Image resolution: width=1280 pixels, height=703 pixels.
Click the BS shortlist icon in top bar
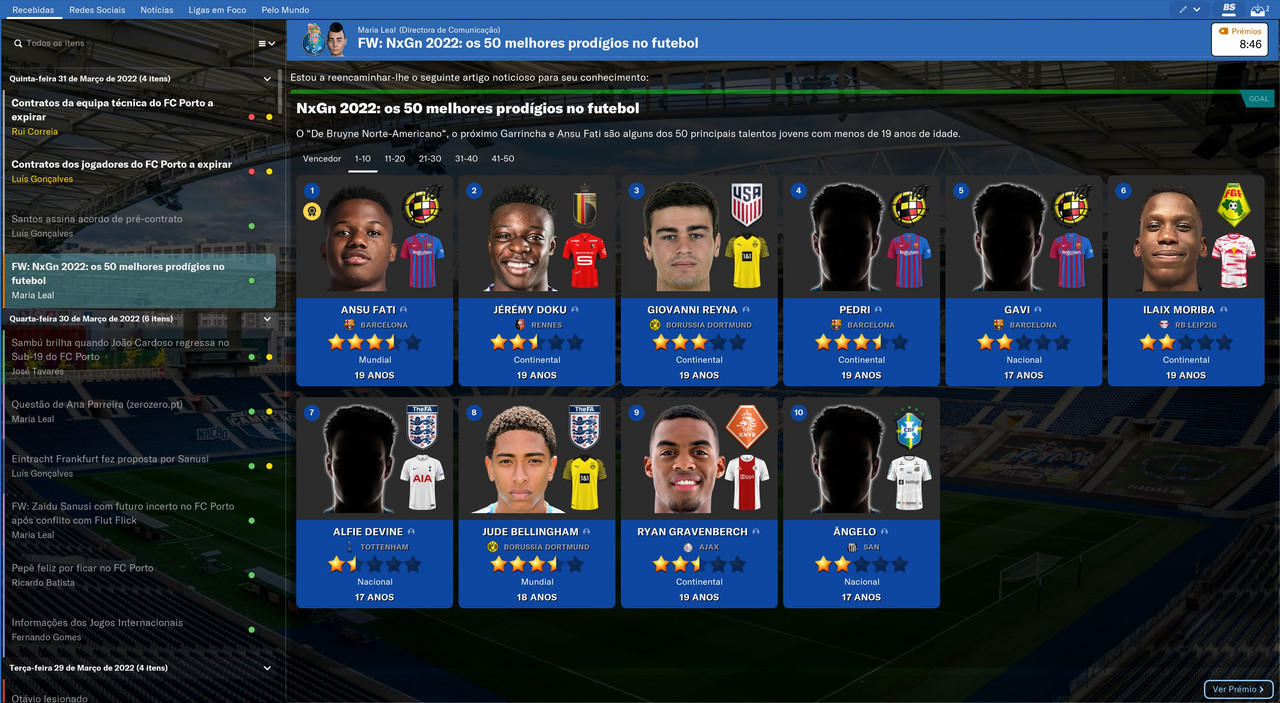[x=1229, y=9]
